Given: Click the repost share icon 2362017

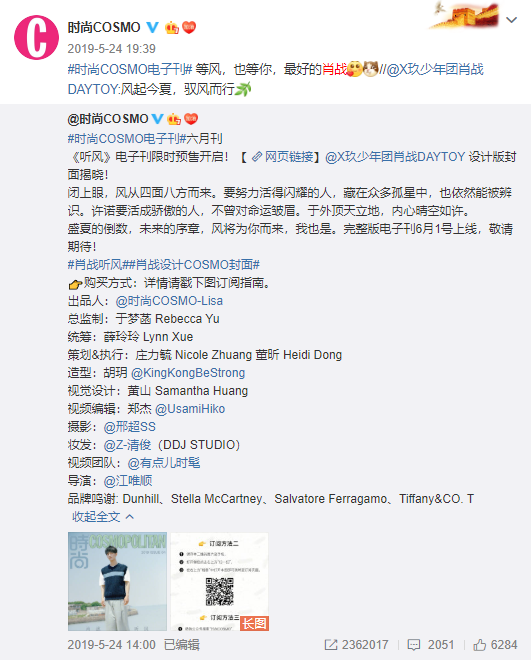Looking at the screenshot, I should click(331, 645).
